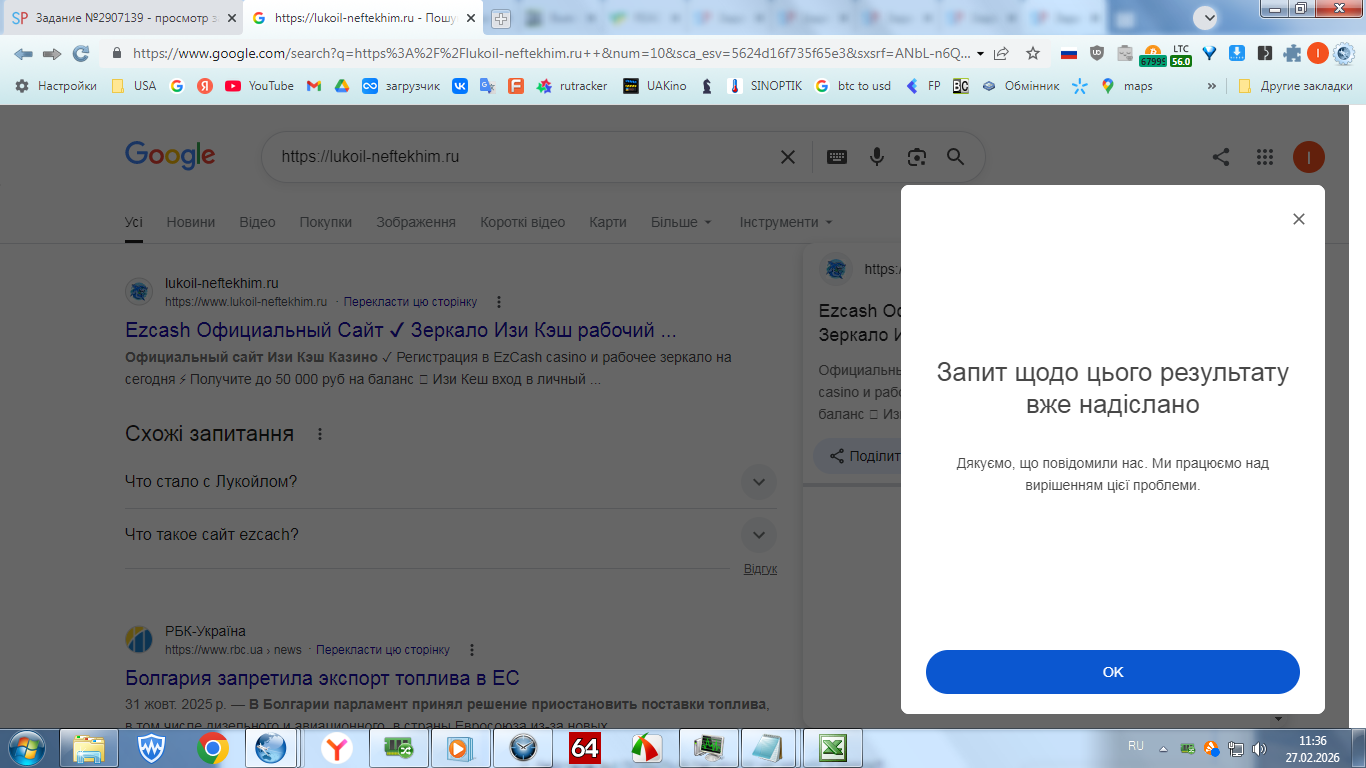This screenshot has width=1366, height=768.
Task: Open the Ezcash Официальный Сайт result
Action: click(x=401, y=330)
